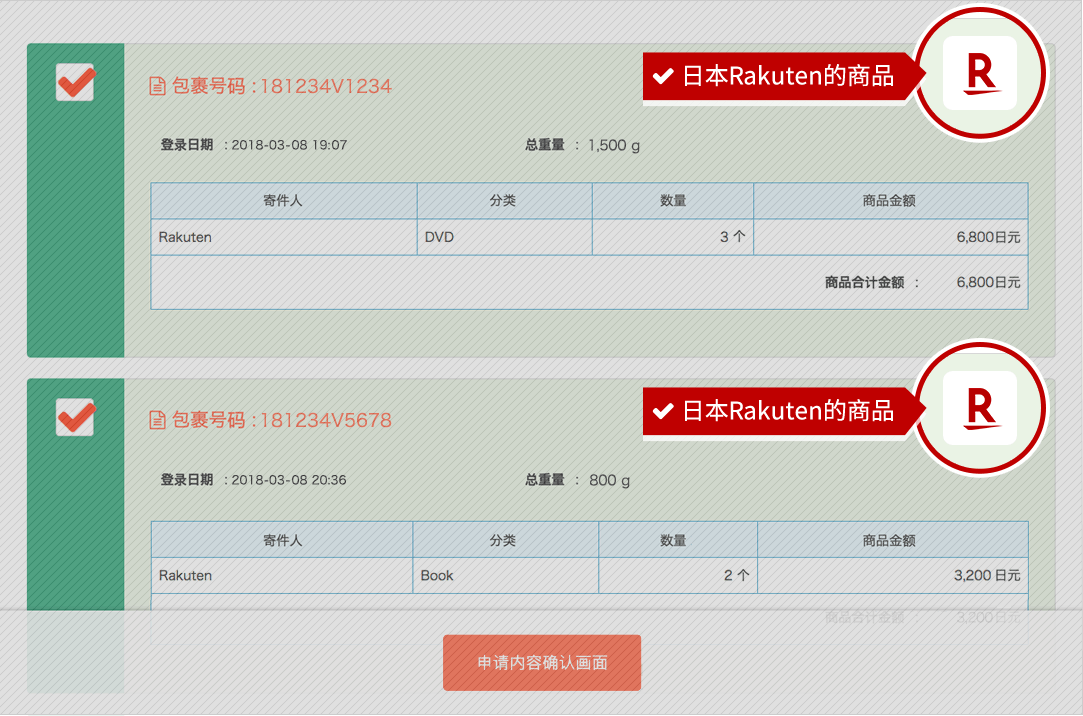Click the total weight value 800 g
Screen dimensions: 1083x716
pos(609,480)
